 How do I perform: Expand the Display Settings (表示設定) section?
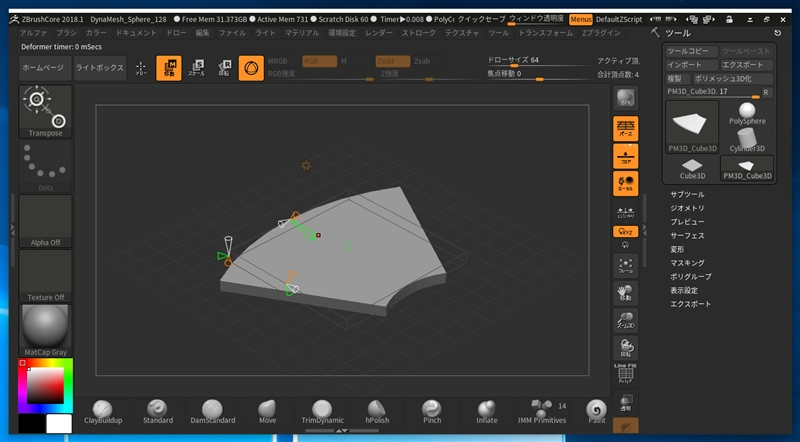[x=684, y=290]
